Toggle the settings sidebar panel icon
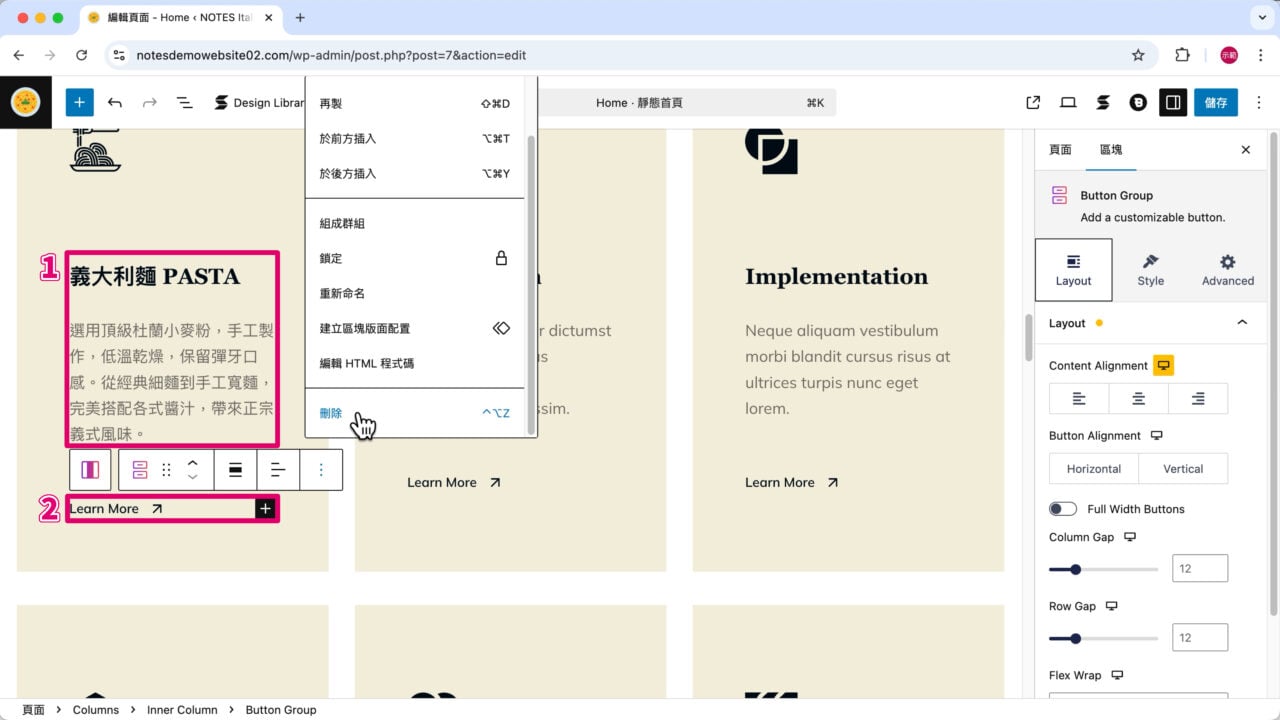1280x720 pixels. pyautogui.click(x=1173, y=102)
